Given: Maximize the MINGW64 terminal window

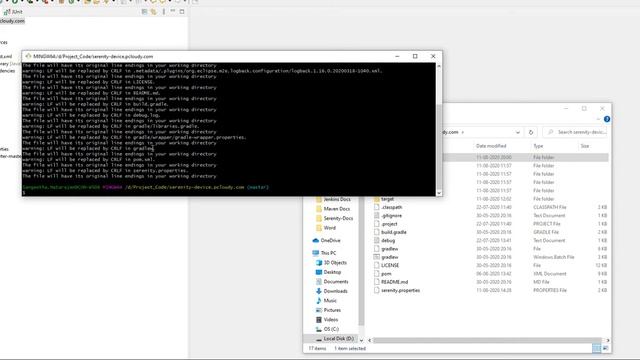Looking at the screenshot, I should (x=415, y=56).
